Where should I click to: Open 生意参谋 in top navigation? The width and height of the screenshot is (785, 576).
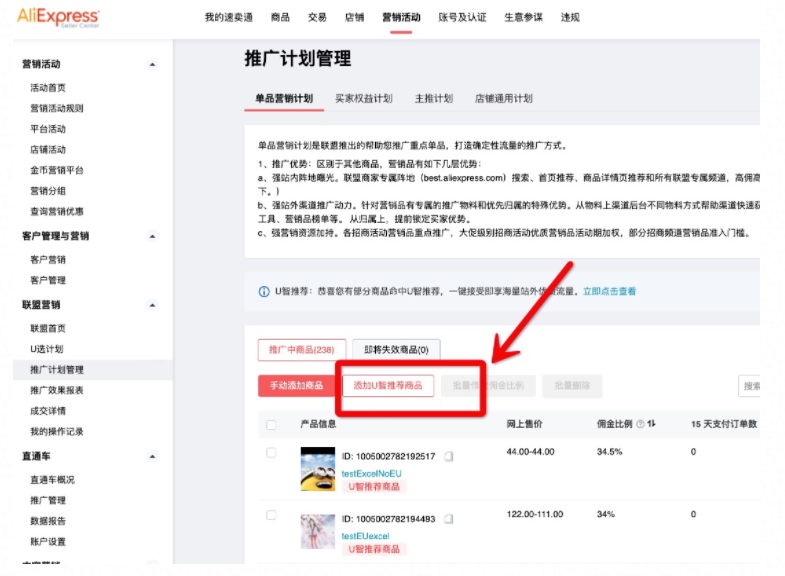tap(524, 18)
